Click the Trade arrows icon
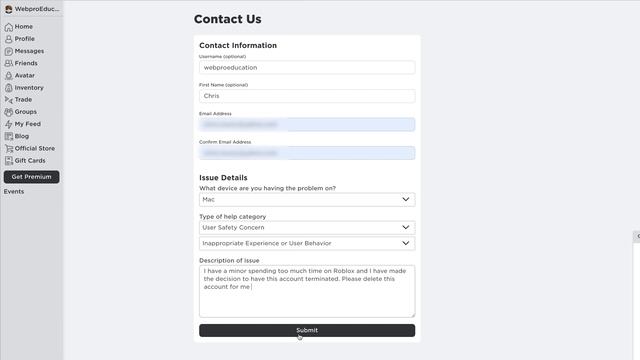The image size is (640, 360). [x=9, y=100]
